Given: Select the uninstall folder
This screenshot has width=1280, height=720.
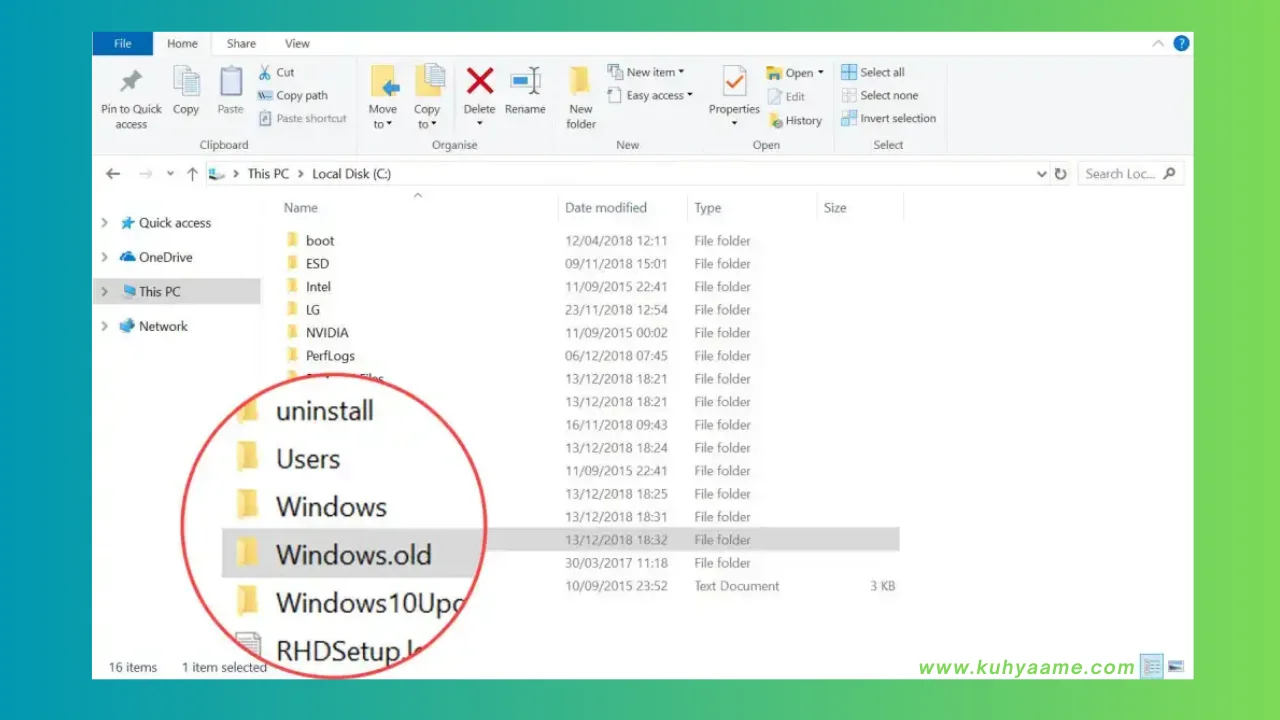Looking at the screenshot, I should coord(324,411).
